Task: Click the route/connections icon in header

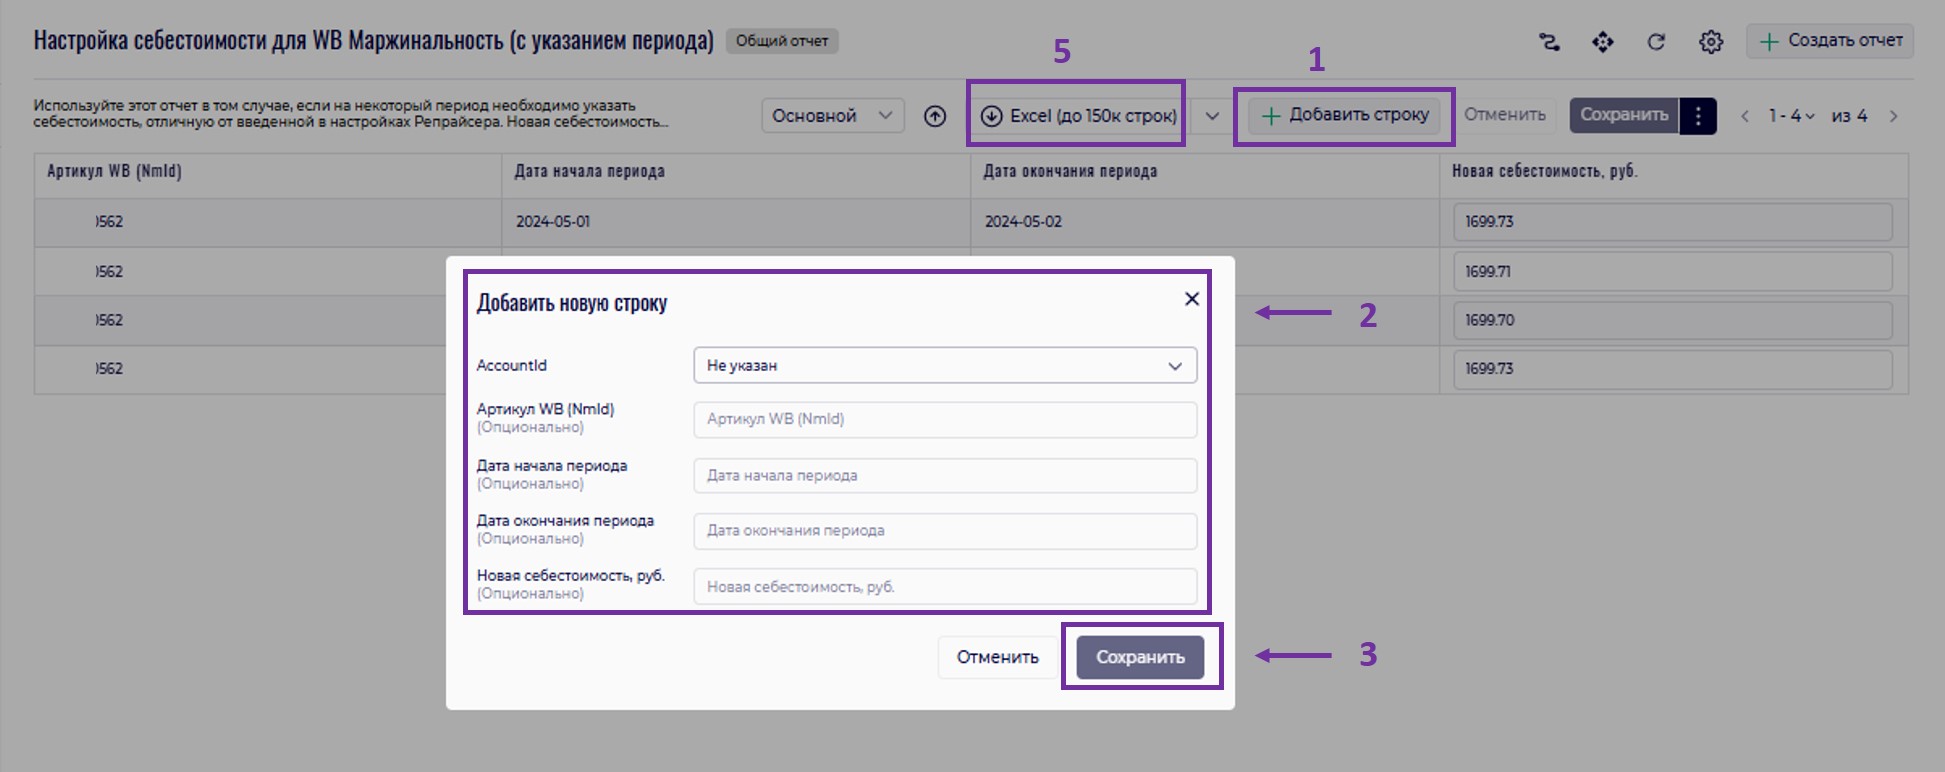Action: [1549, 42]
